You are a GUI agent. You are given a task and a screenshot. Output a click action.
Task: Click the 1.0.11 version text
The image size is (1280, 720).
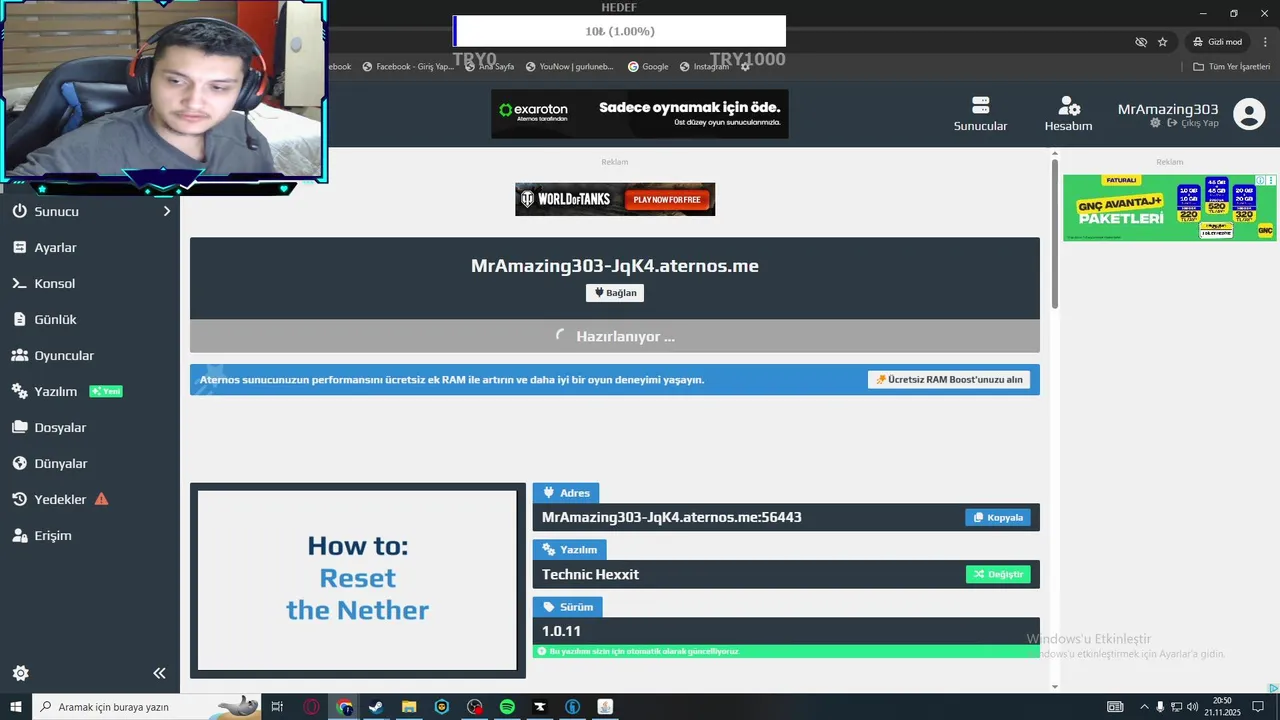[561, 631]
